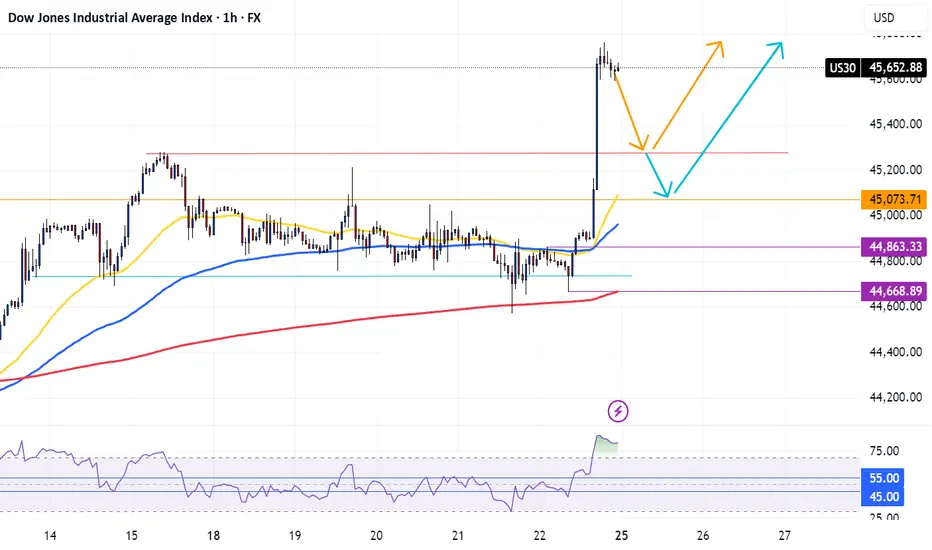Click the blue 55.00 RSI level label
Viewport: 932px width, 550px height.
click(x=883, y=478)
